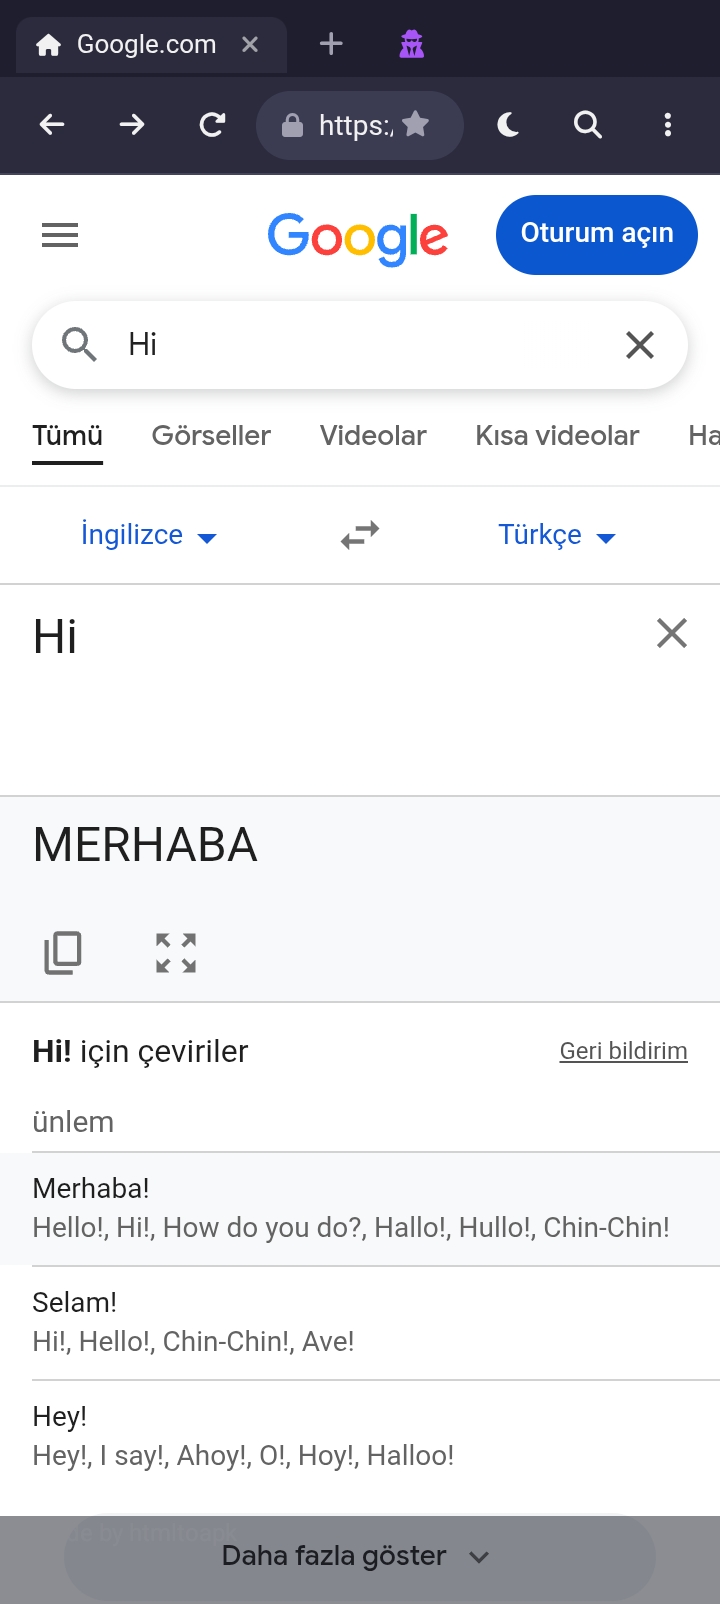720x1604 pixels.
Task: Expand İngilizce source language dropdown
Action: (x=149, y=535)
